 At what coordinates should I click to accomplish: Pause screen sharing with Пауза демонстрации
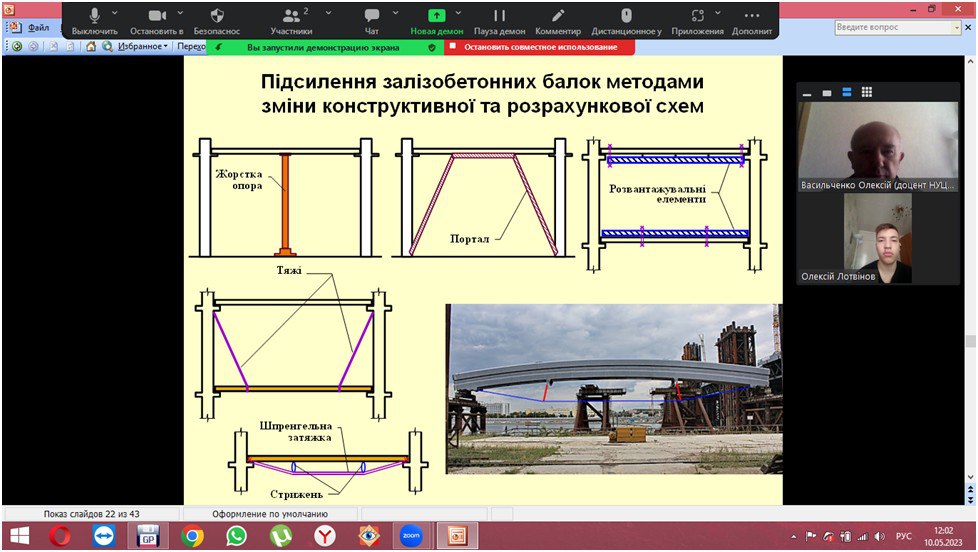[500, 21]
